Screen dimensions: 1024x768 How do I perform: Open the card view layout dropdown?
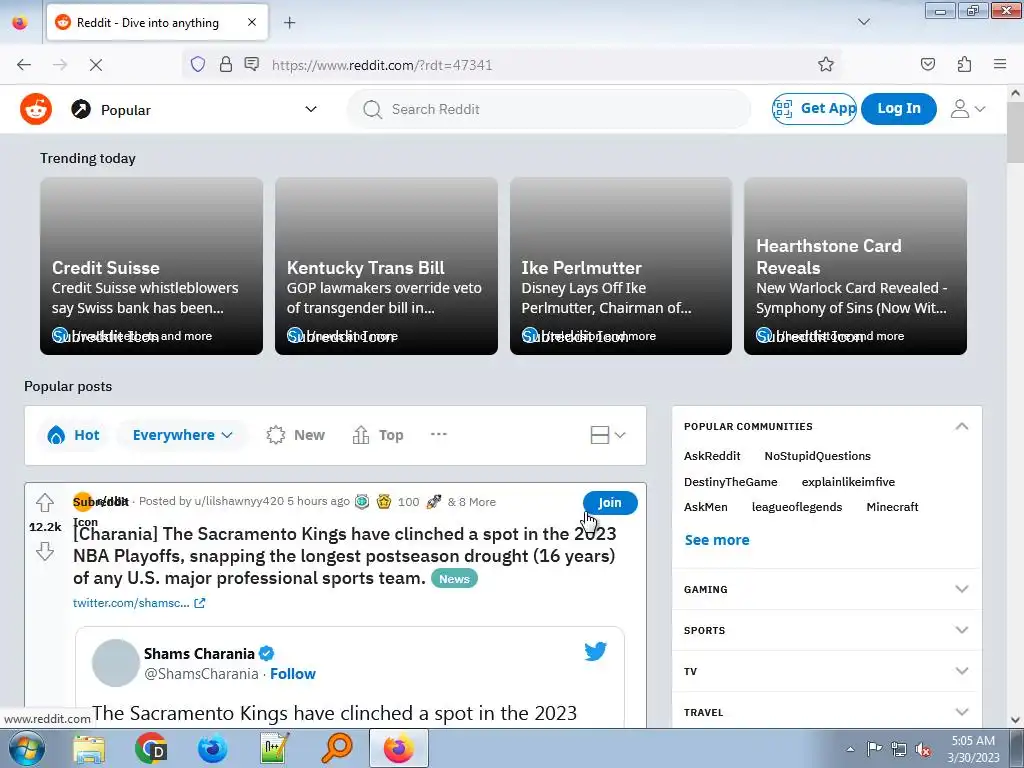pos(607,435)
